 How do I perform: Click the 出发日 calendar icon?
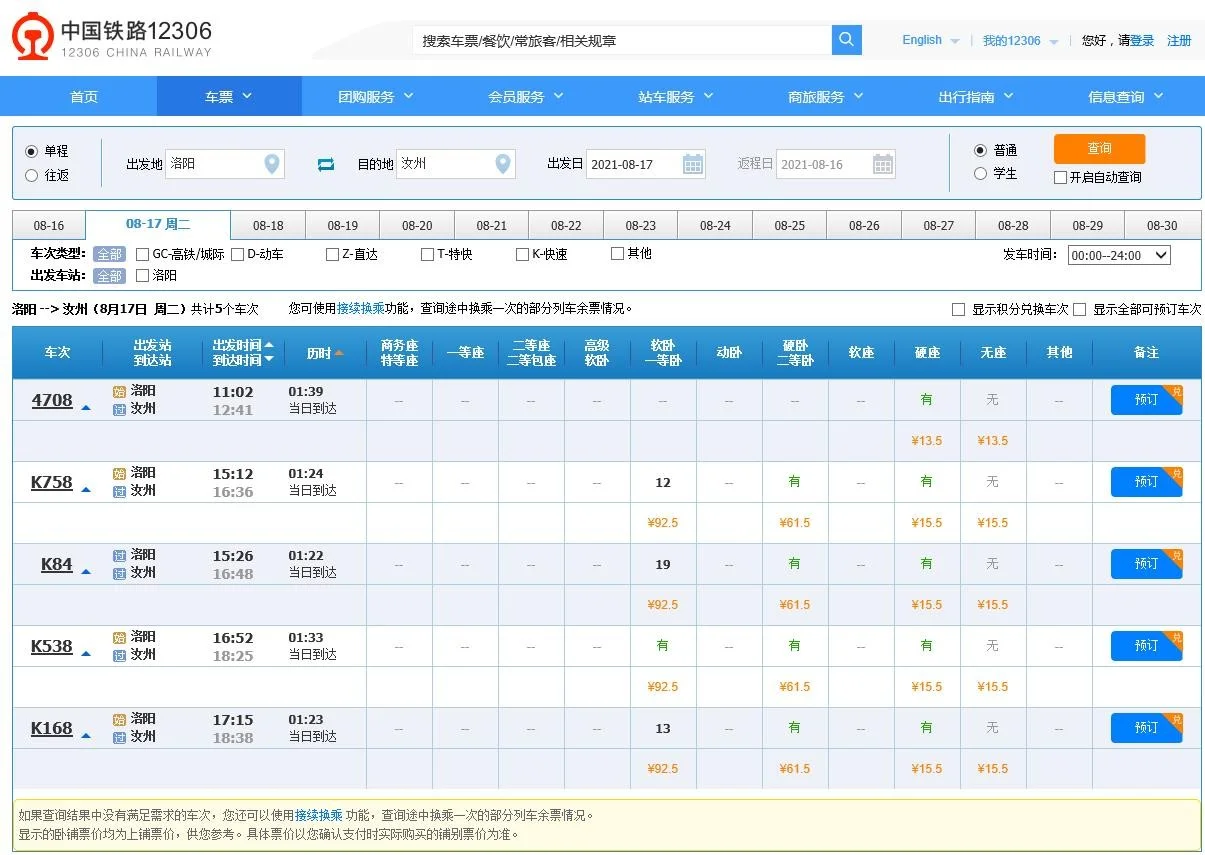(x=695, y=163)
